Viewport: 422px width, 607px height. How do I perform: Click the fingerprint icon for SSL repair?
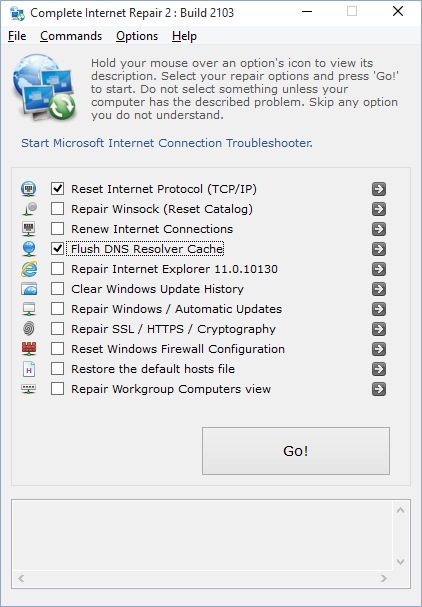(29, 329)
